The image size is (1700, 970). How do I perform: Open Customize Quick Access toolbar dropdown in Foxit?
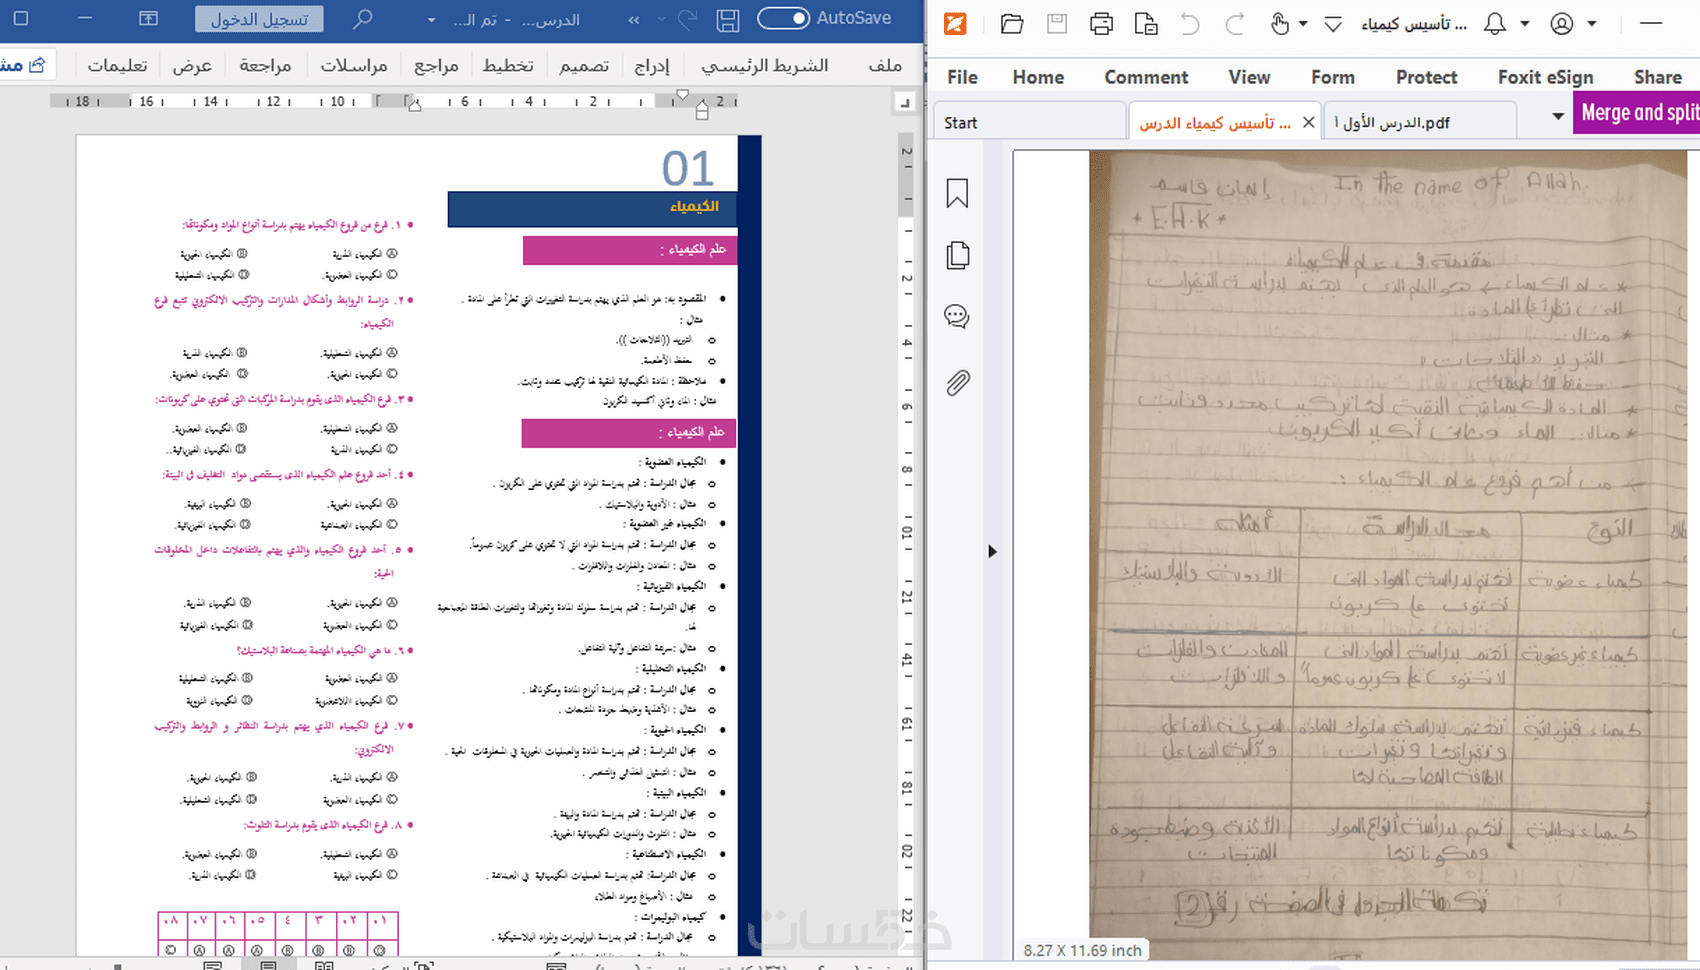coord(1333,24)
